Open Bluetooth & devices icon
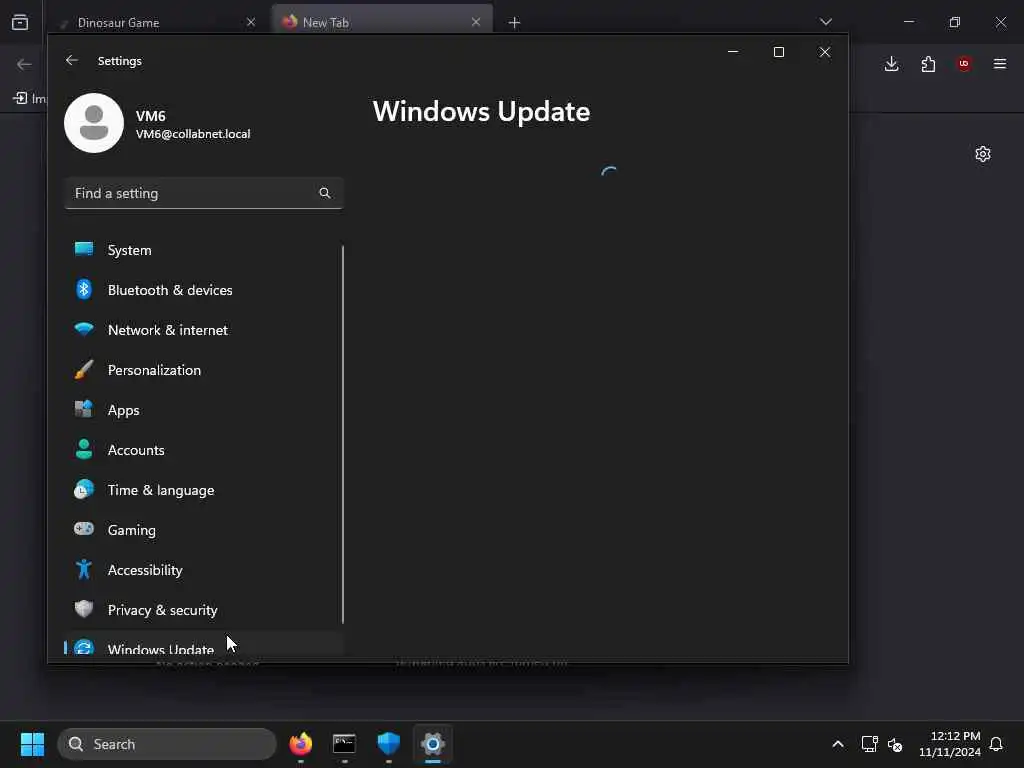The image size is (1024, 768). [x=84, y=289]
